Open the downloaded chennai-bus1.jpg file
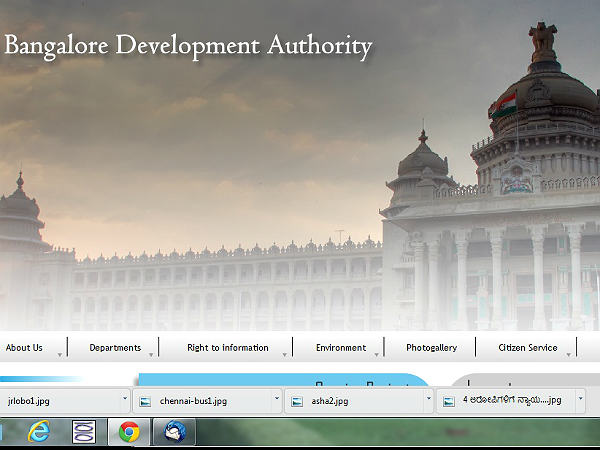 193,401
